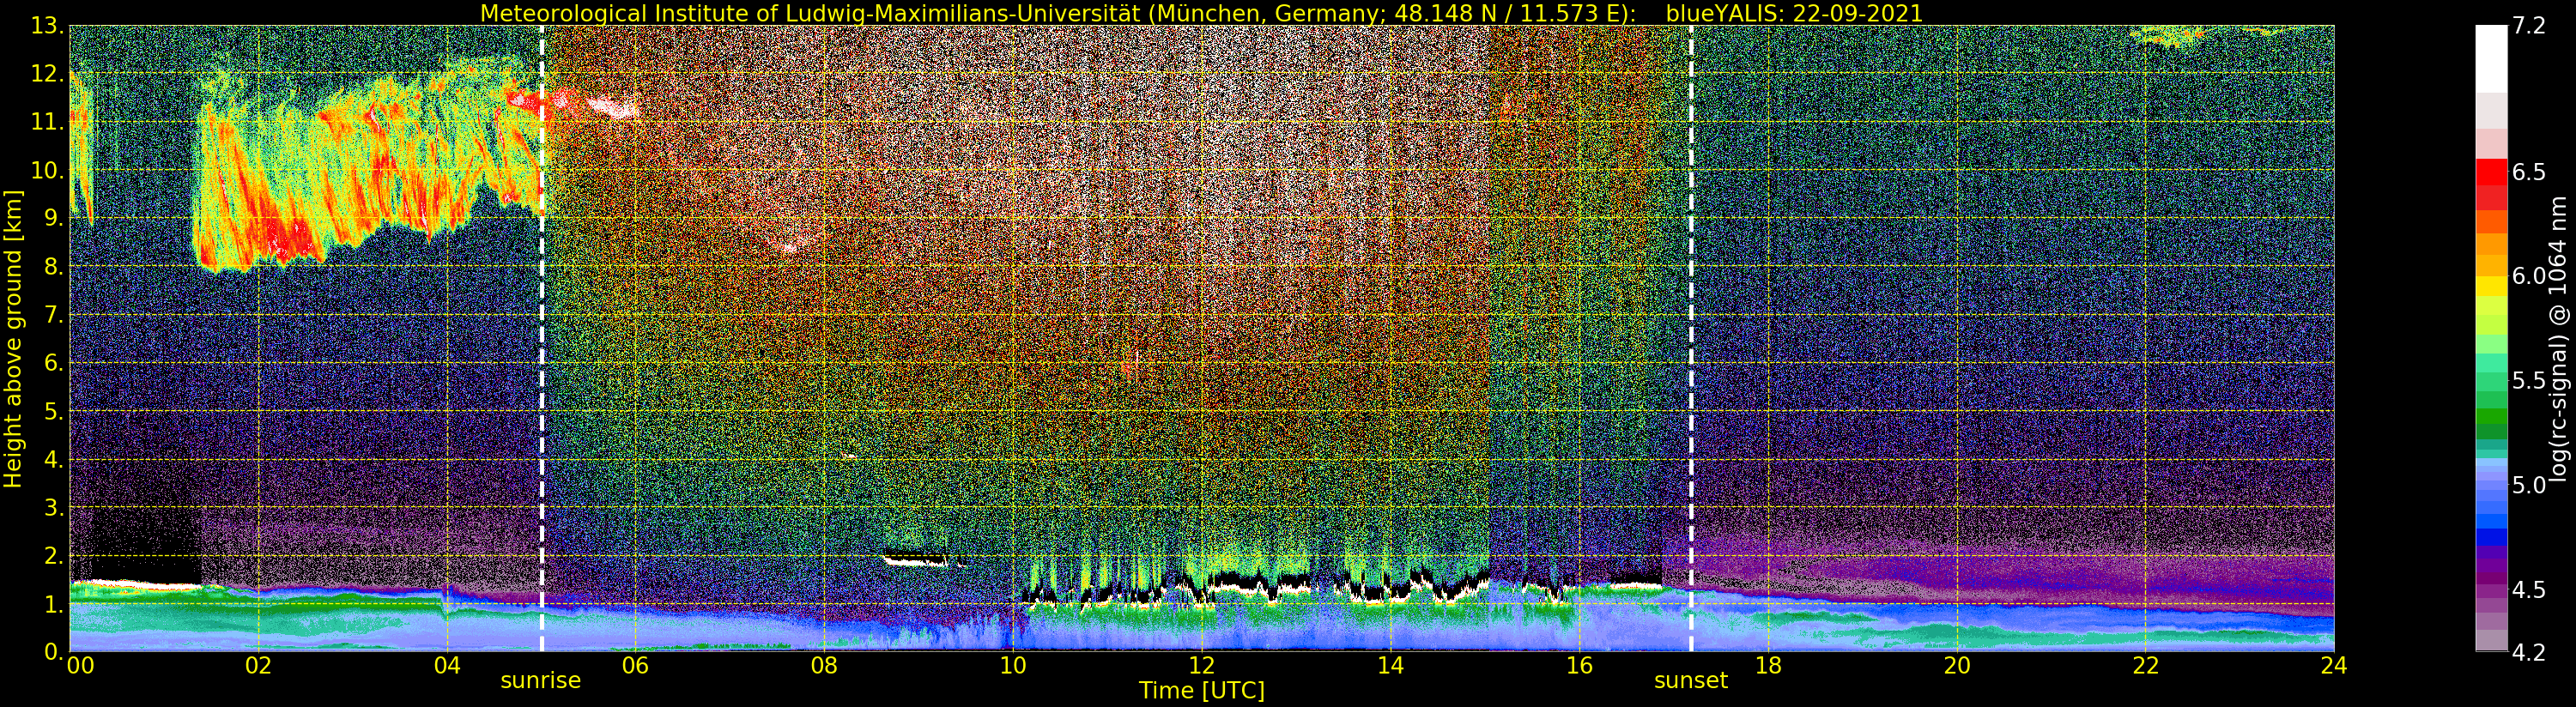Viewport: 2576px width, 707px height.
Task: Click the height tick label '12.'
Action: (48, 75)
